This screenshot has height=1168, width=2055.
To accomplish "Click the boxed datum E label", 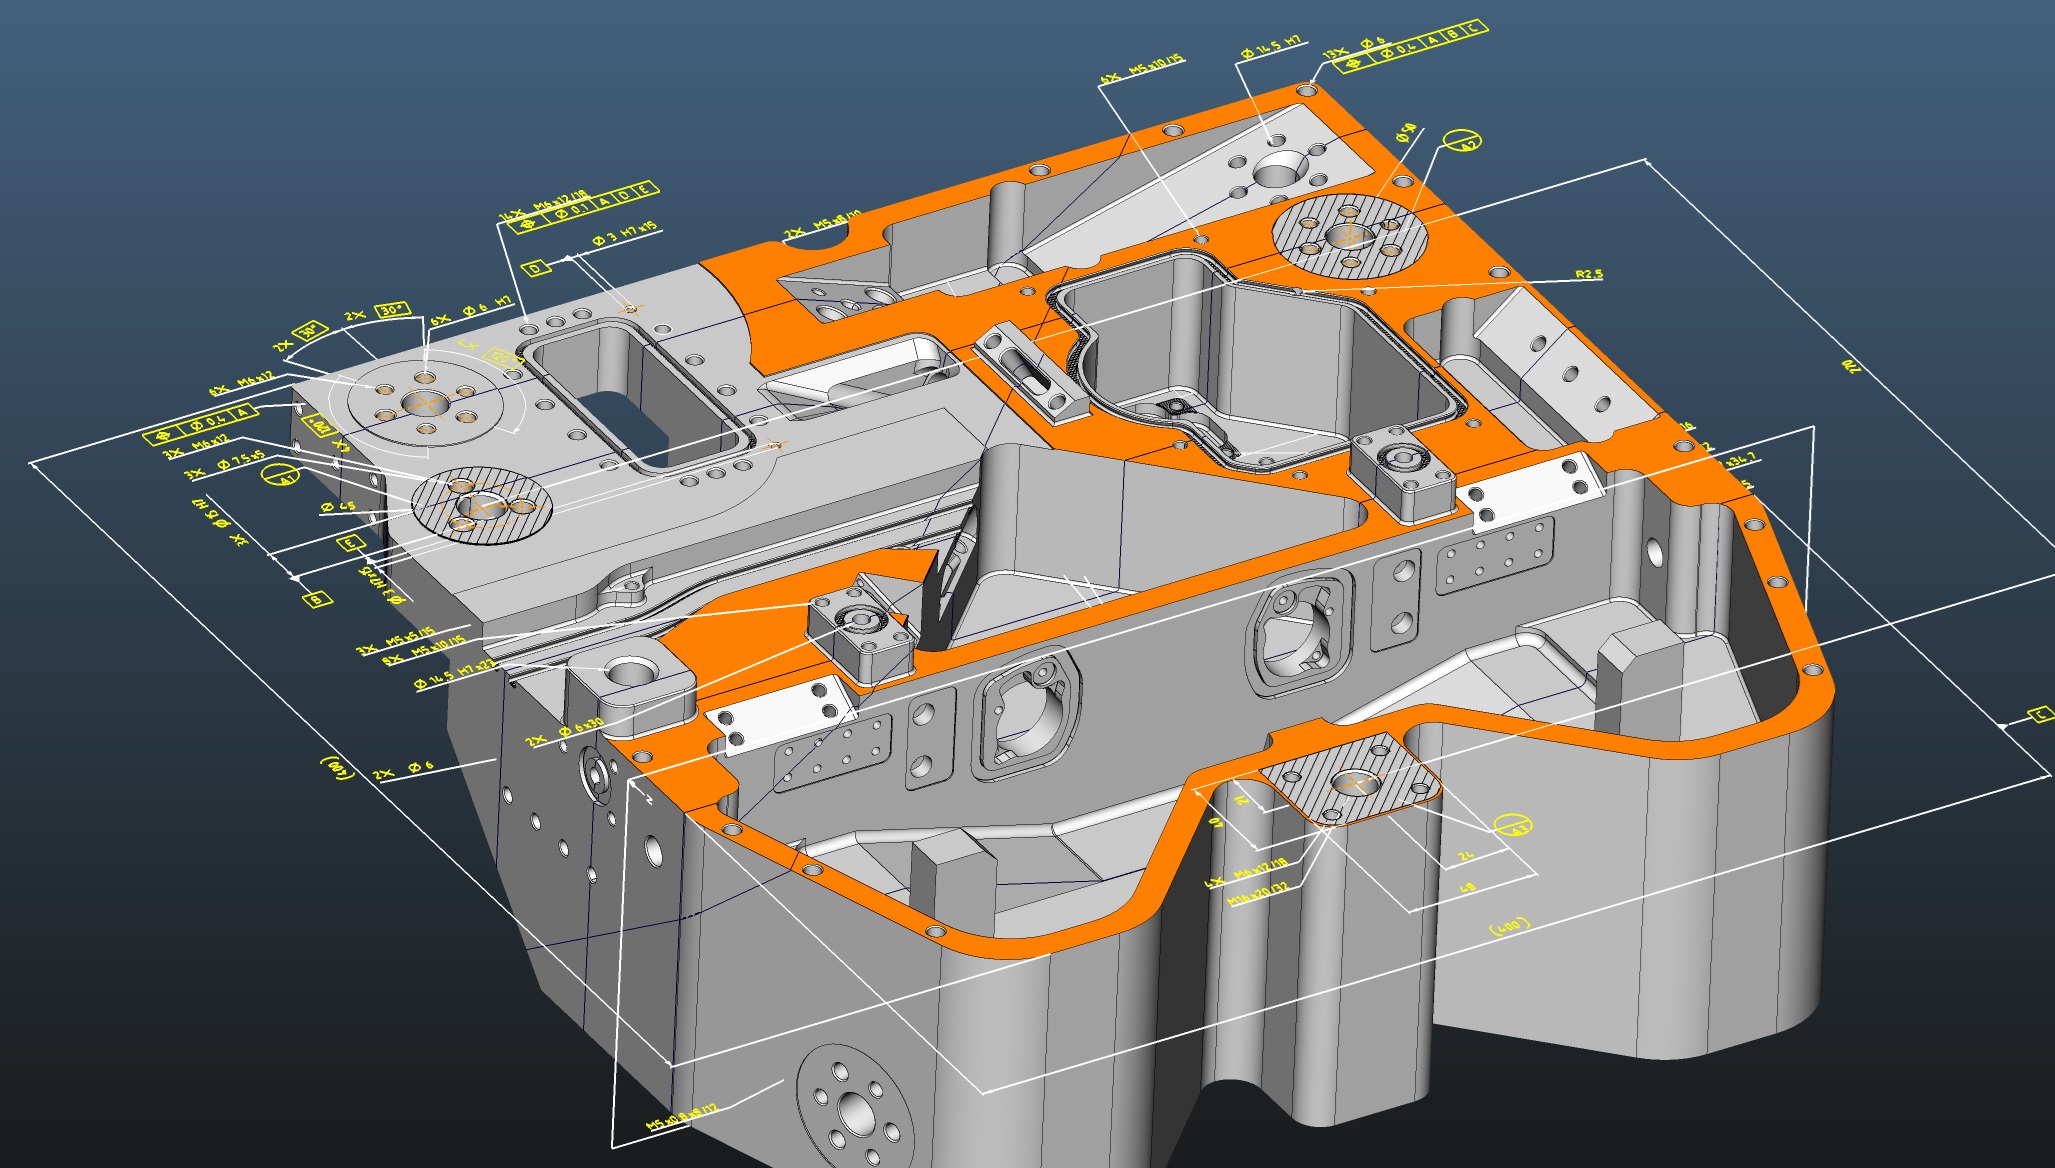I will tap(350, 543).
